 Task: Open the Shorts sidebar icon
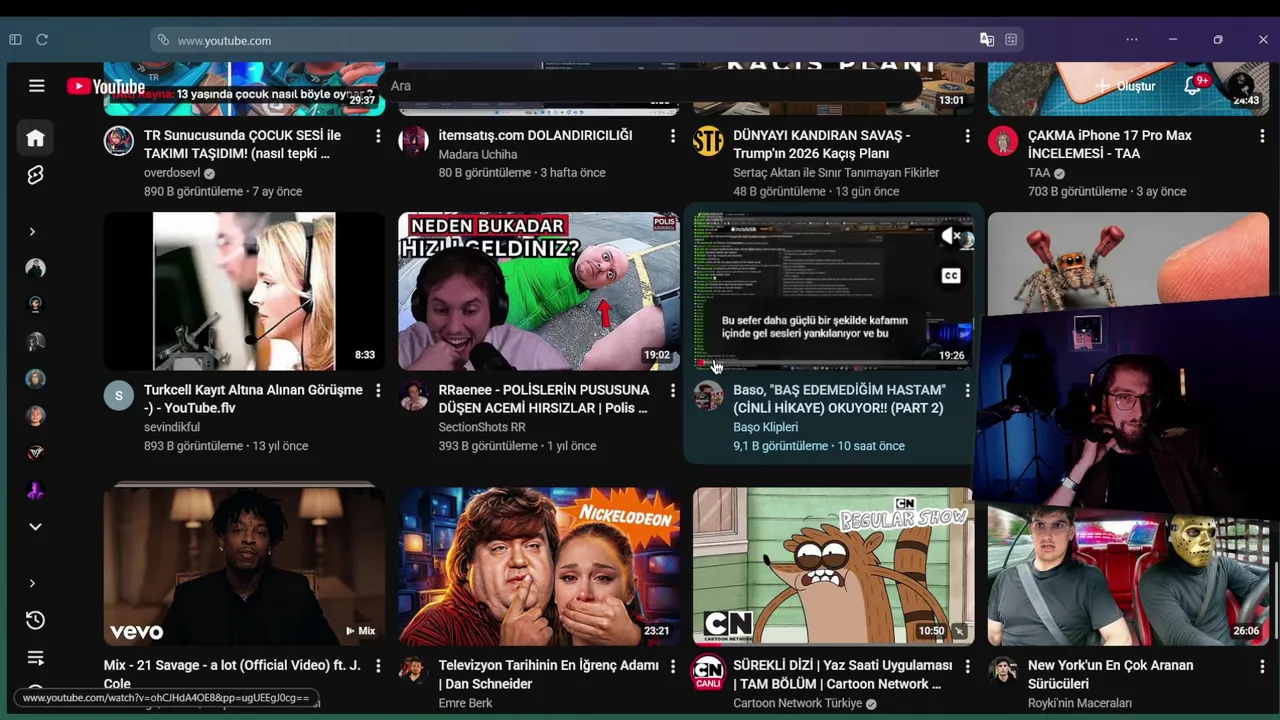click(35, 175)
